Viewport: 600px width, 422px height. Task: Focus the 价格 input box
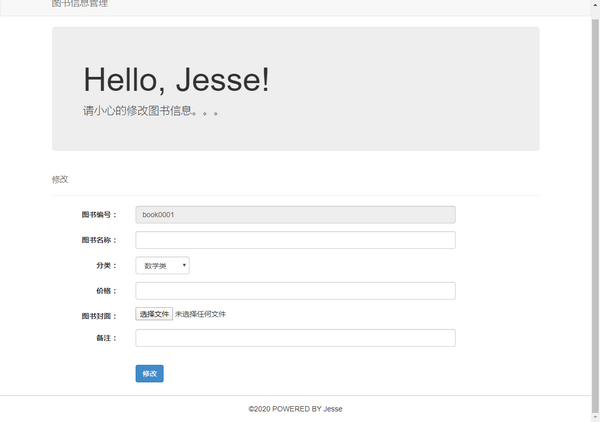295,291
